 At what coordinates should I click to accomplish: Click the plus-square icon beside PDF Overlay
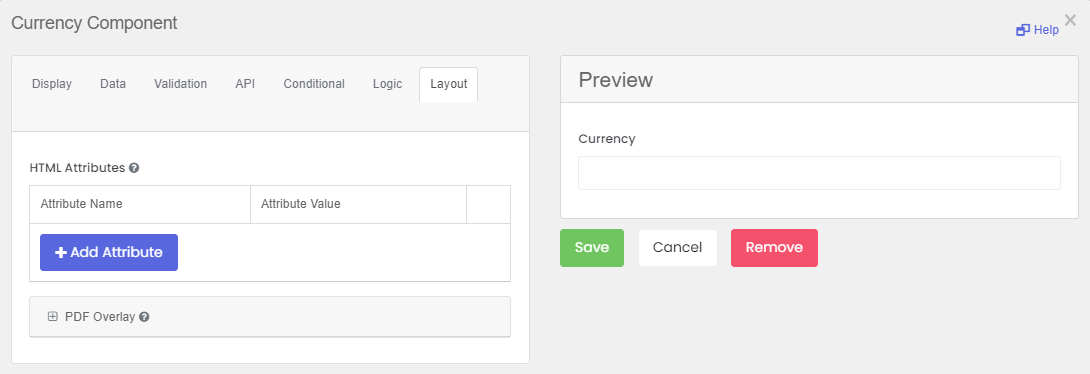pyautogui.click(x=52, y=316)
